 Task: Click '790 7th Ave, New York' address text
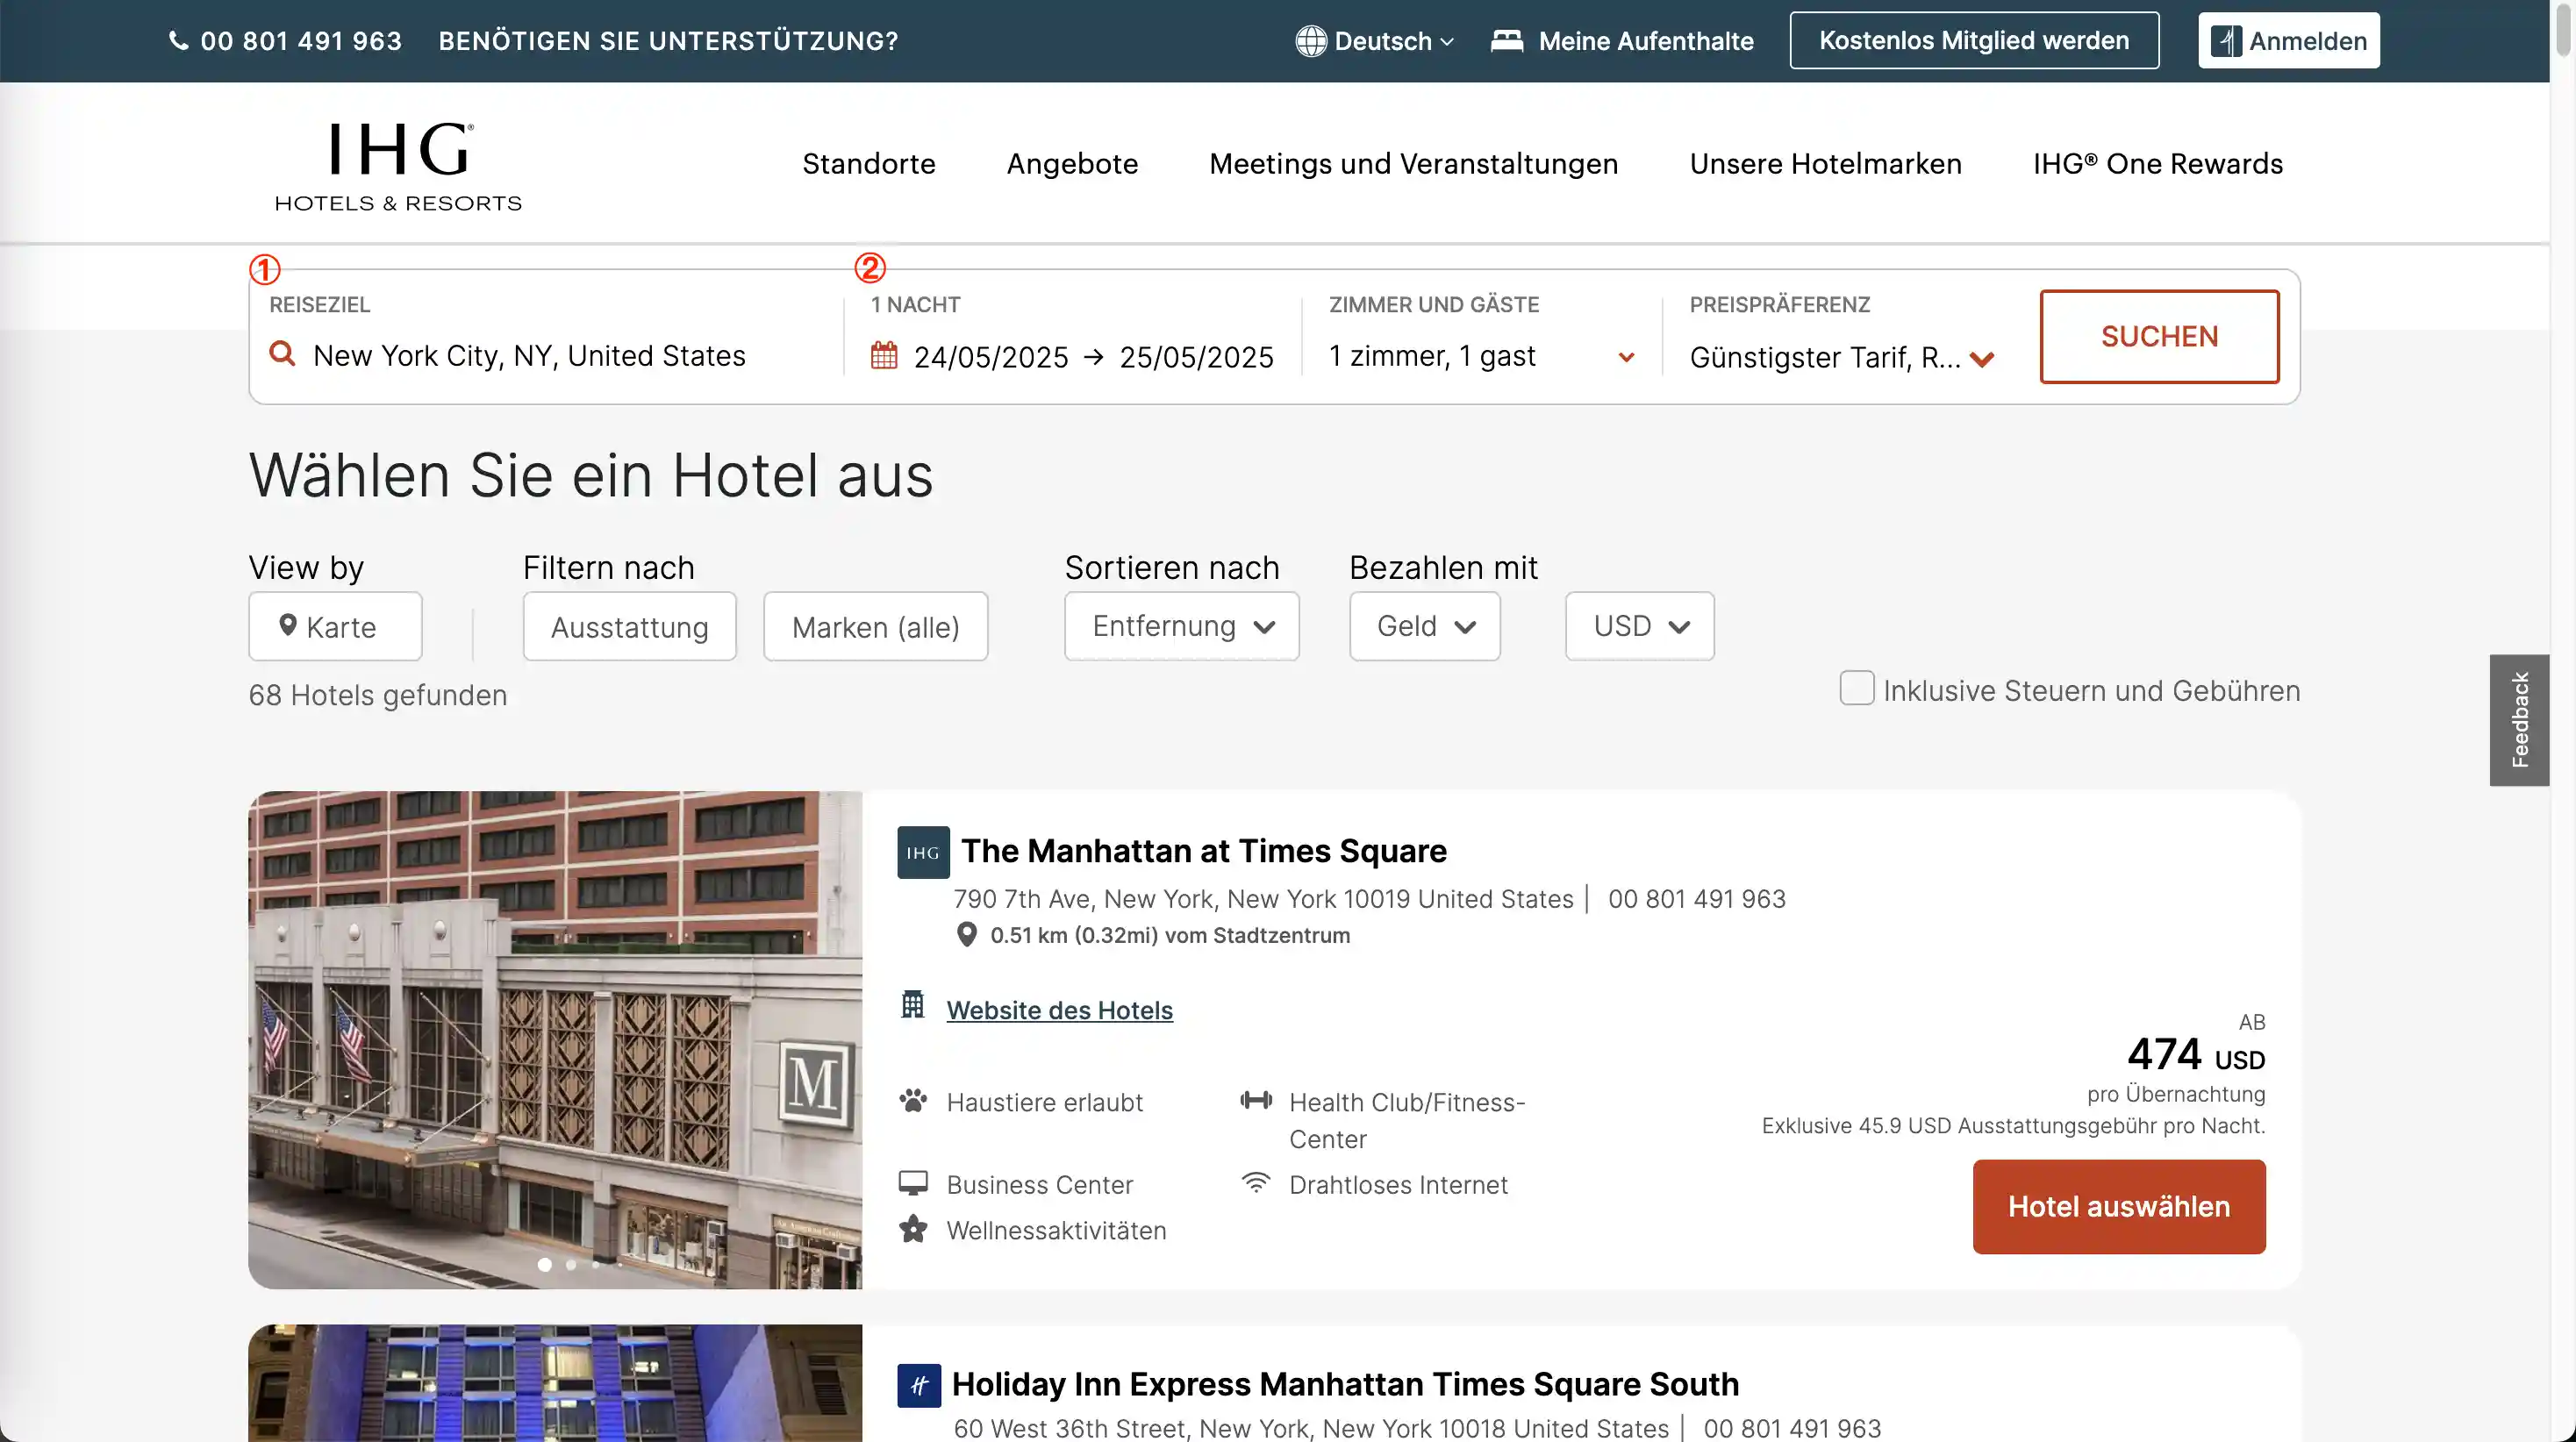click(x=1263, y=899)
